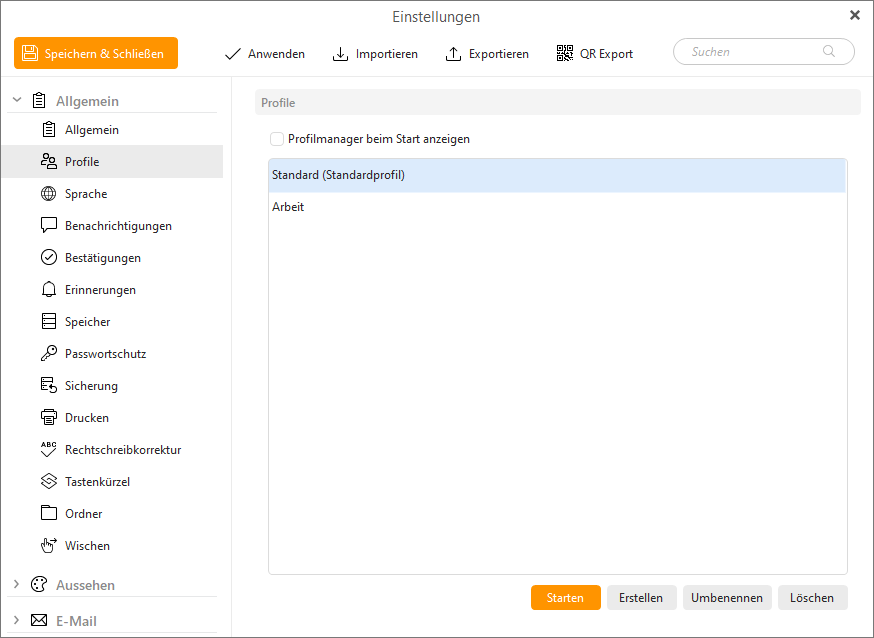Click Speichern & Schließen button
This screenshot has width=874, height=638.
(x=96, y=54)
